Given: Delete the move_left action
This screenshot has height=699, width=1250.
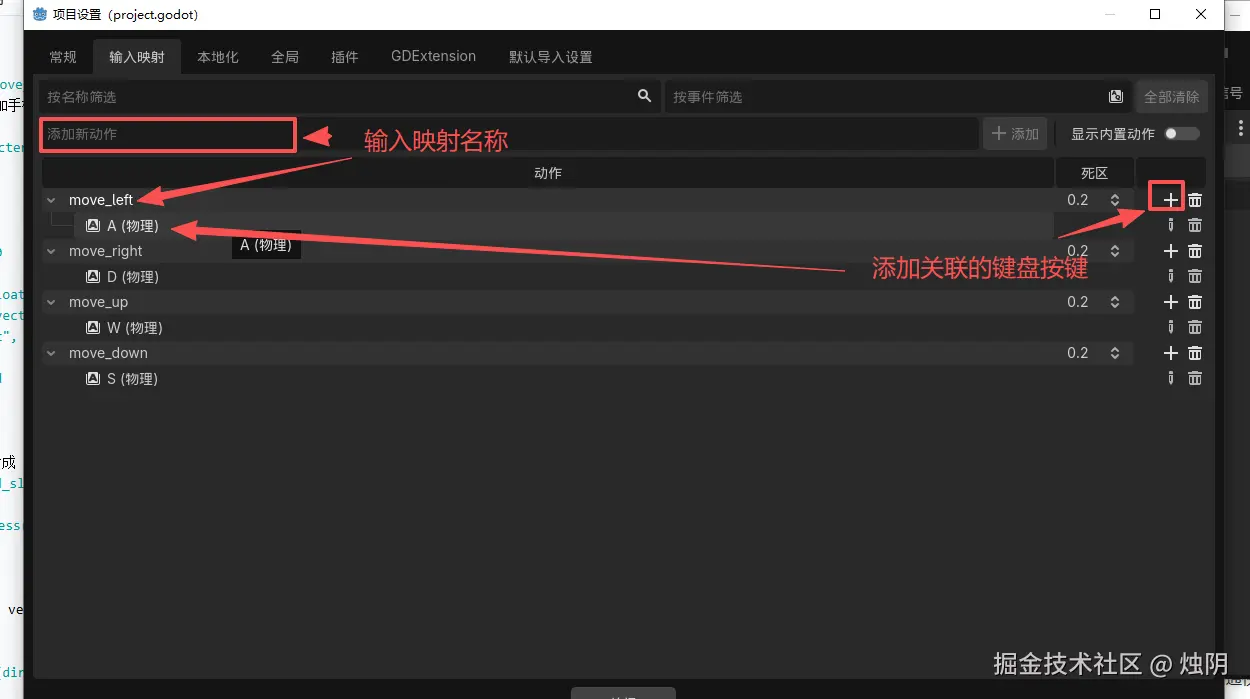Looking at the screenshot, I should point(1195,200).
